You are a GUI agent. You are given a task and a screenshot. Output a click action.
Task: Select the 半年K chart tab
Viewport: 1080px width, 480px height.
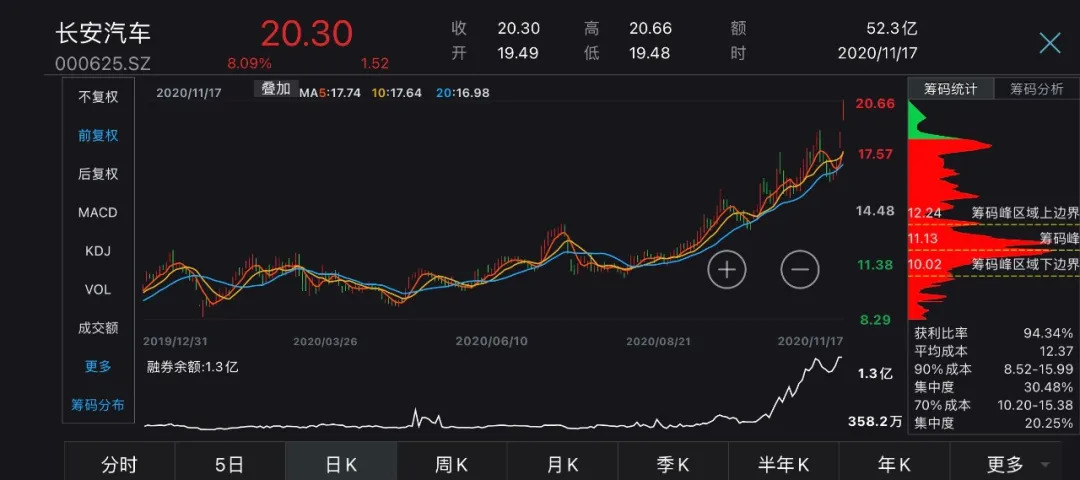click(784, 465)
